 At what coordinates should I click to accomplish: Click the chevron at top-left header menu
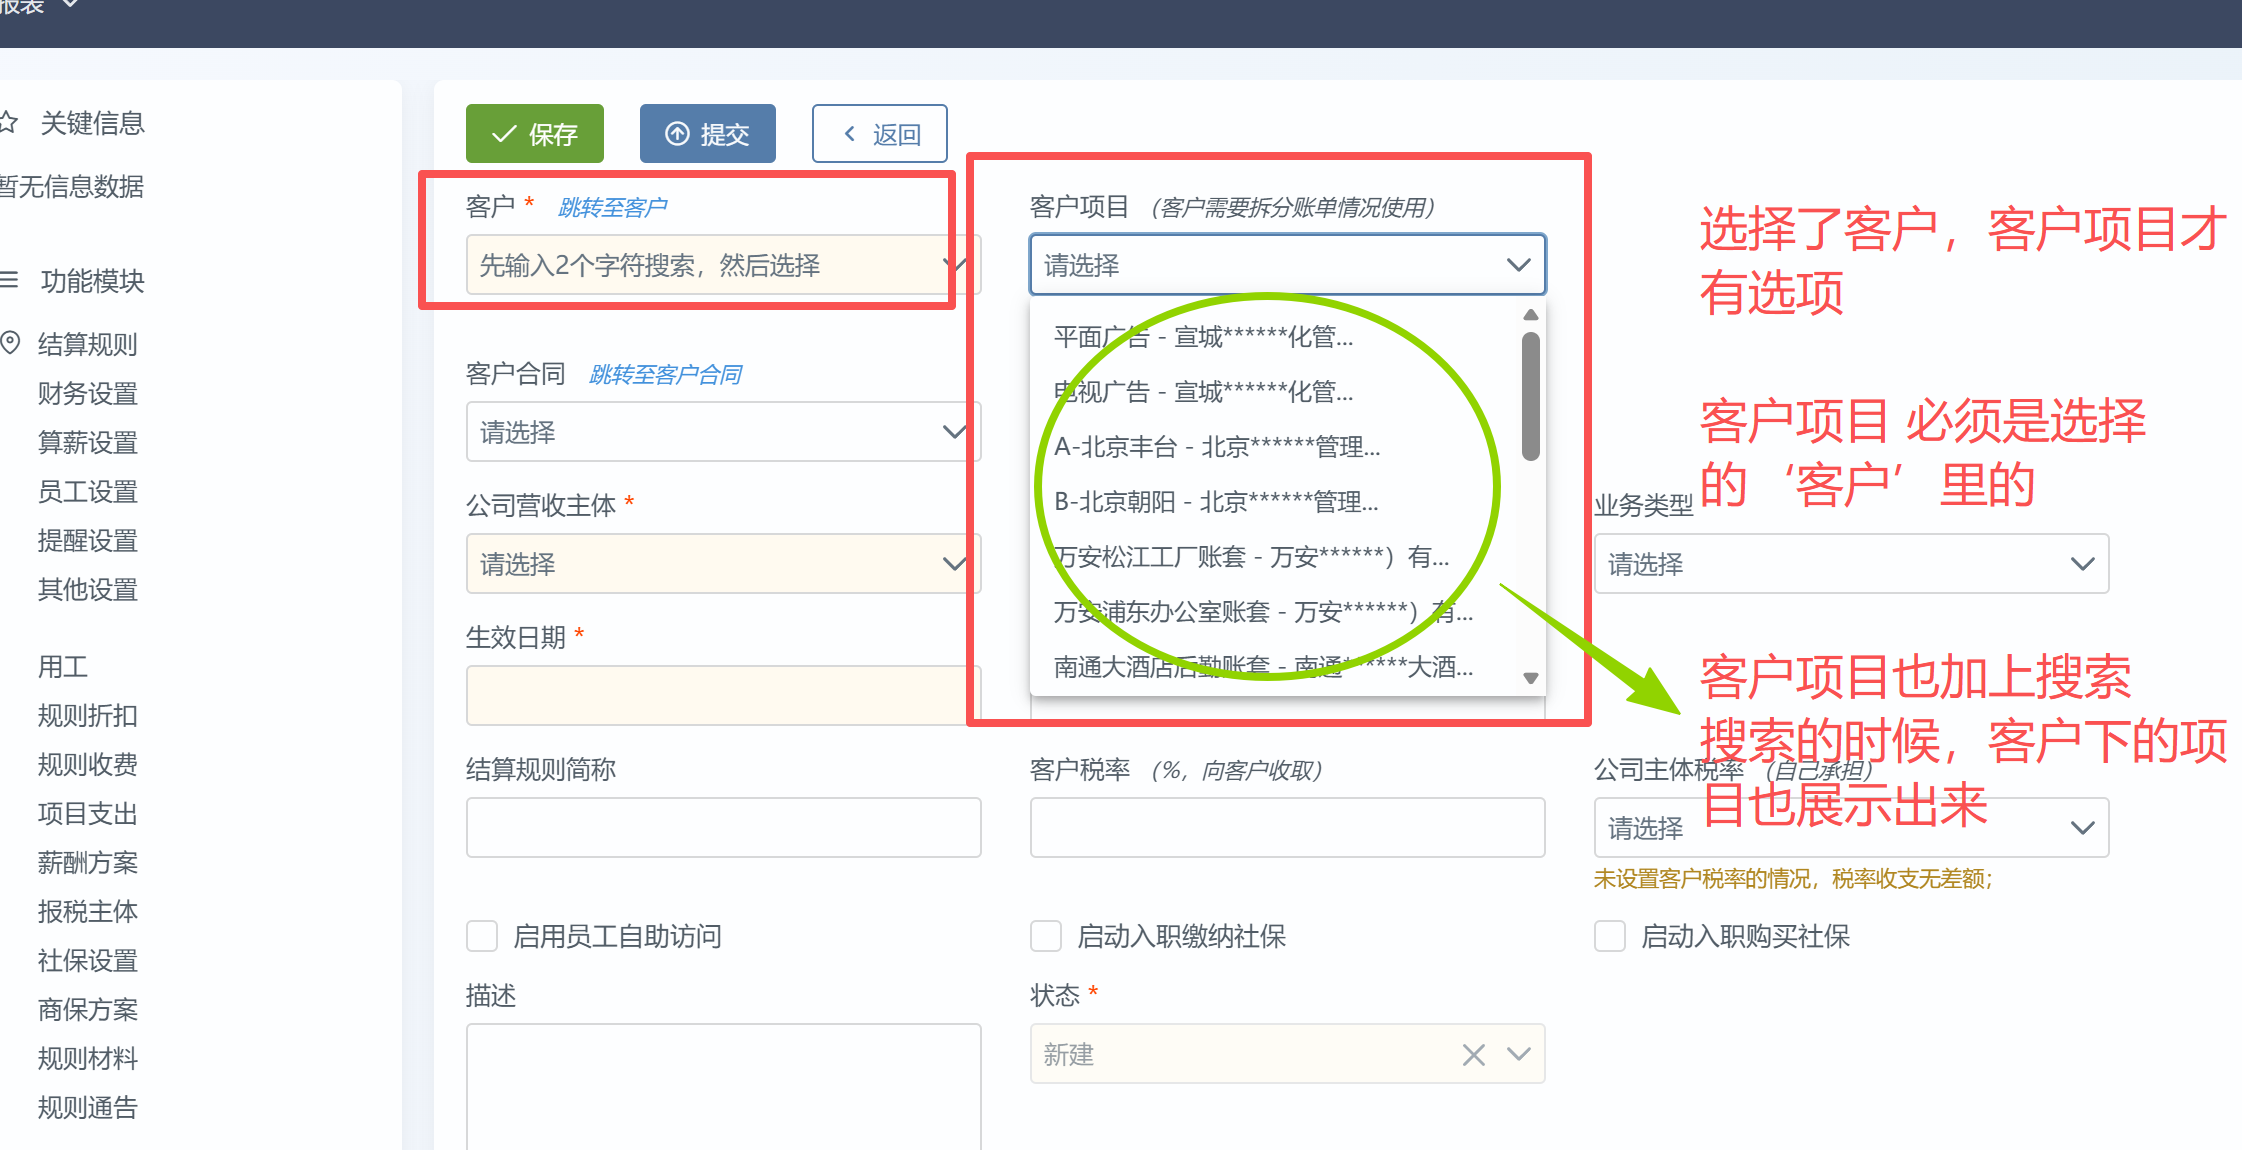click(x=70, y=5)
